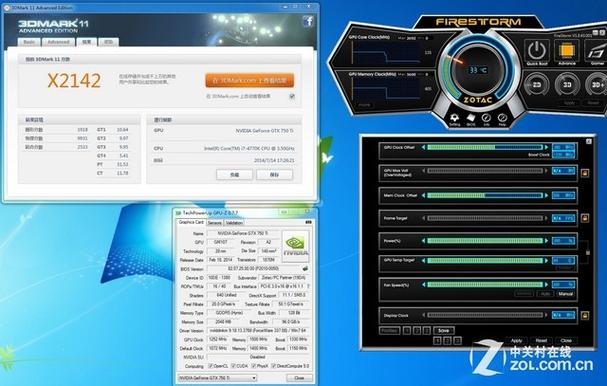Viewport: 607px width, 386px height.
Task: Decrease Fan Speed(%) with left arrow
Action: [x=423, y=285]
